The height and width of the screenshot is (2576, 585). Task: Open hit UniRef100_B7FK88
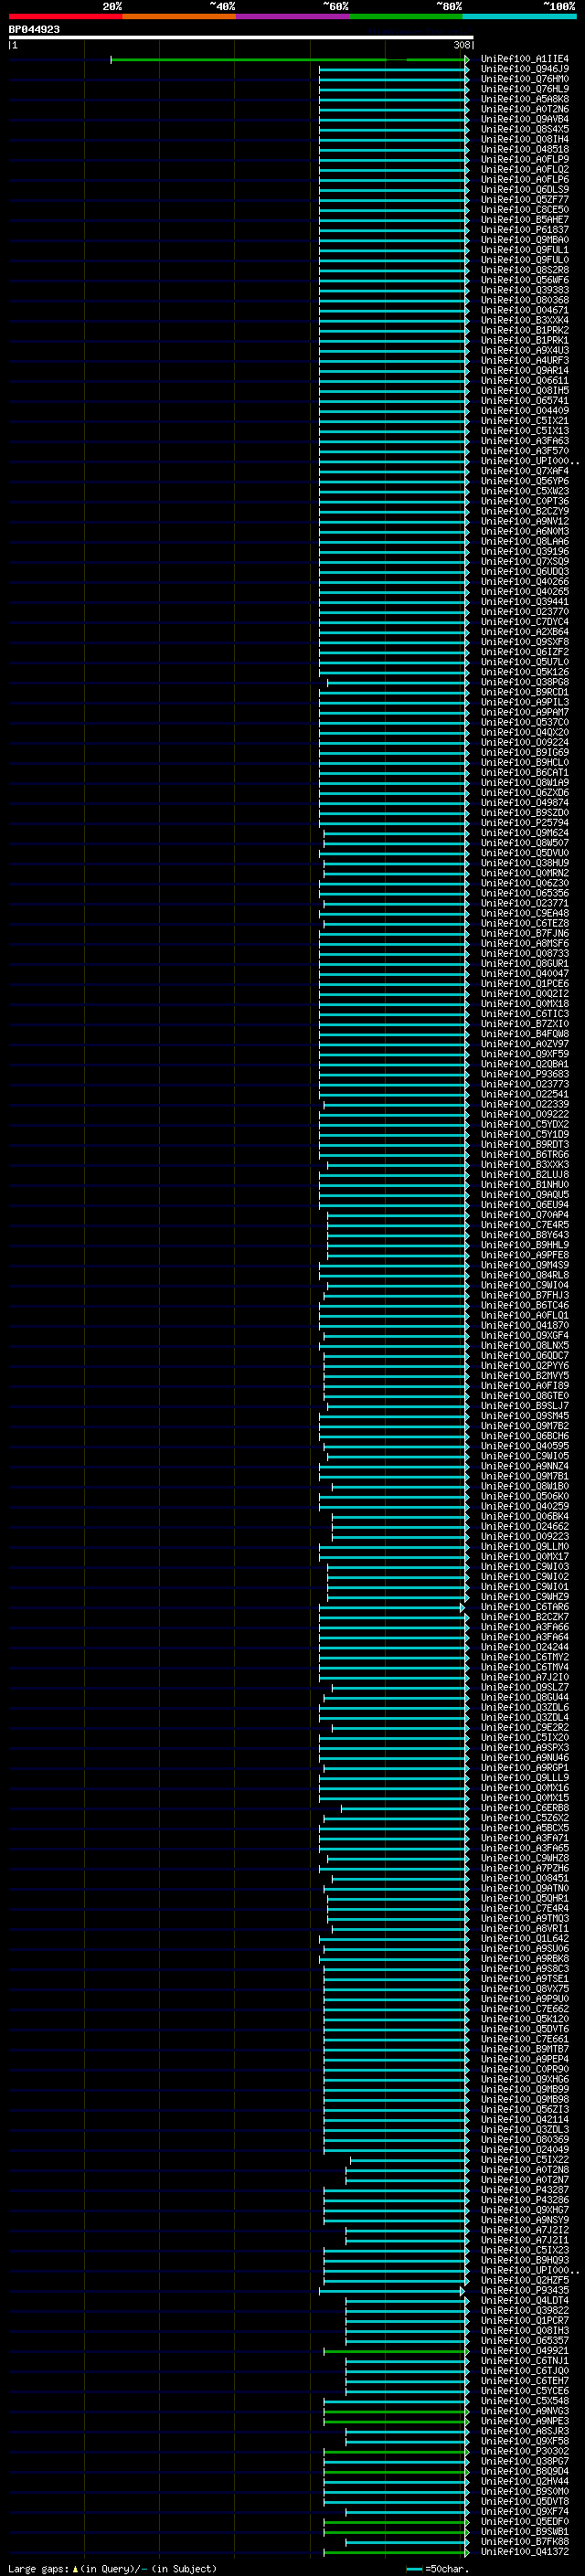(x=525, y=2542)
